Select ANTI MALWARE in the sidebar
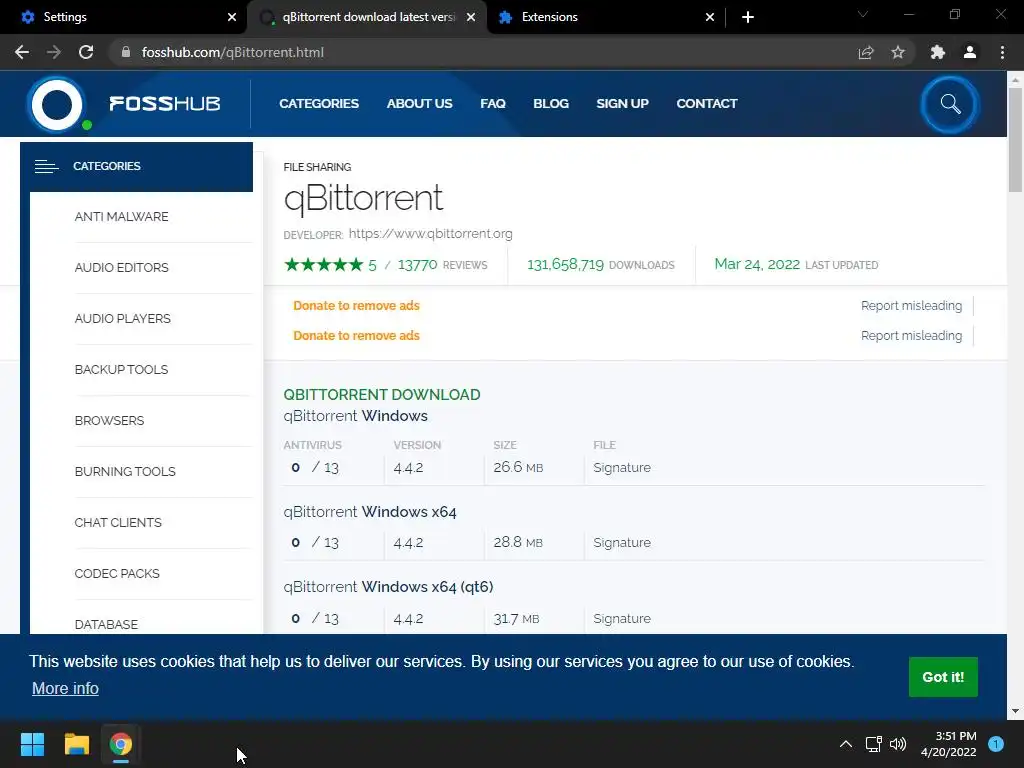 tap(121, 217)
